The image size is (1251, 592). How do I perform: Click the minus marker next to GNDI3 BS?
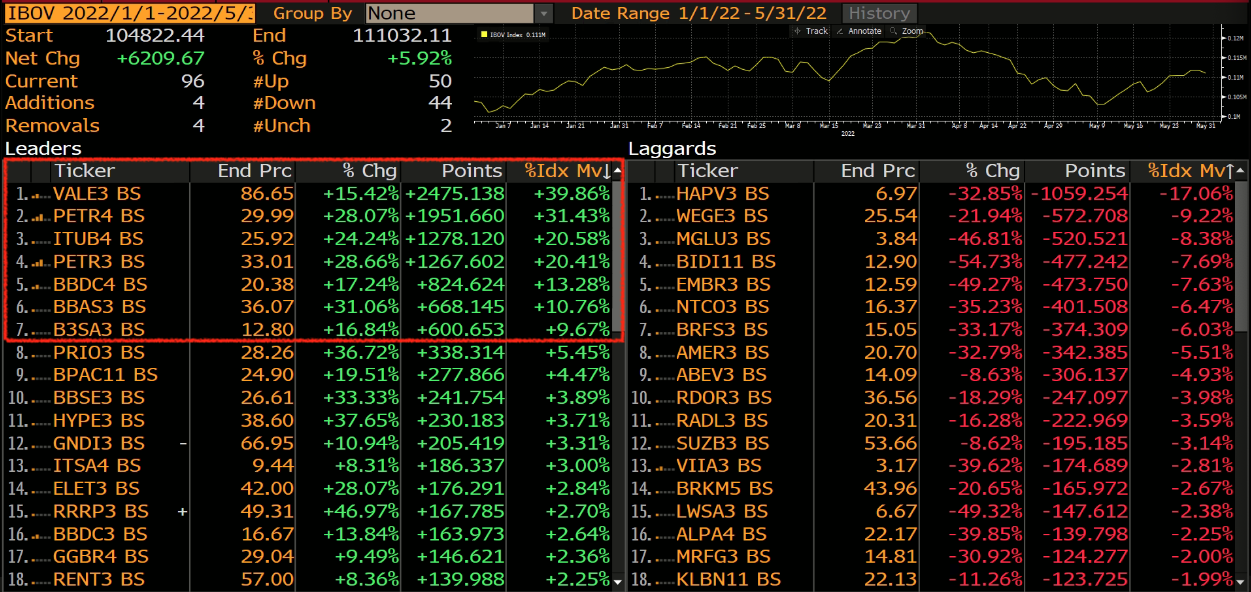point(183,443)
